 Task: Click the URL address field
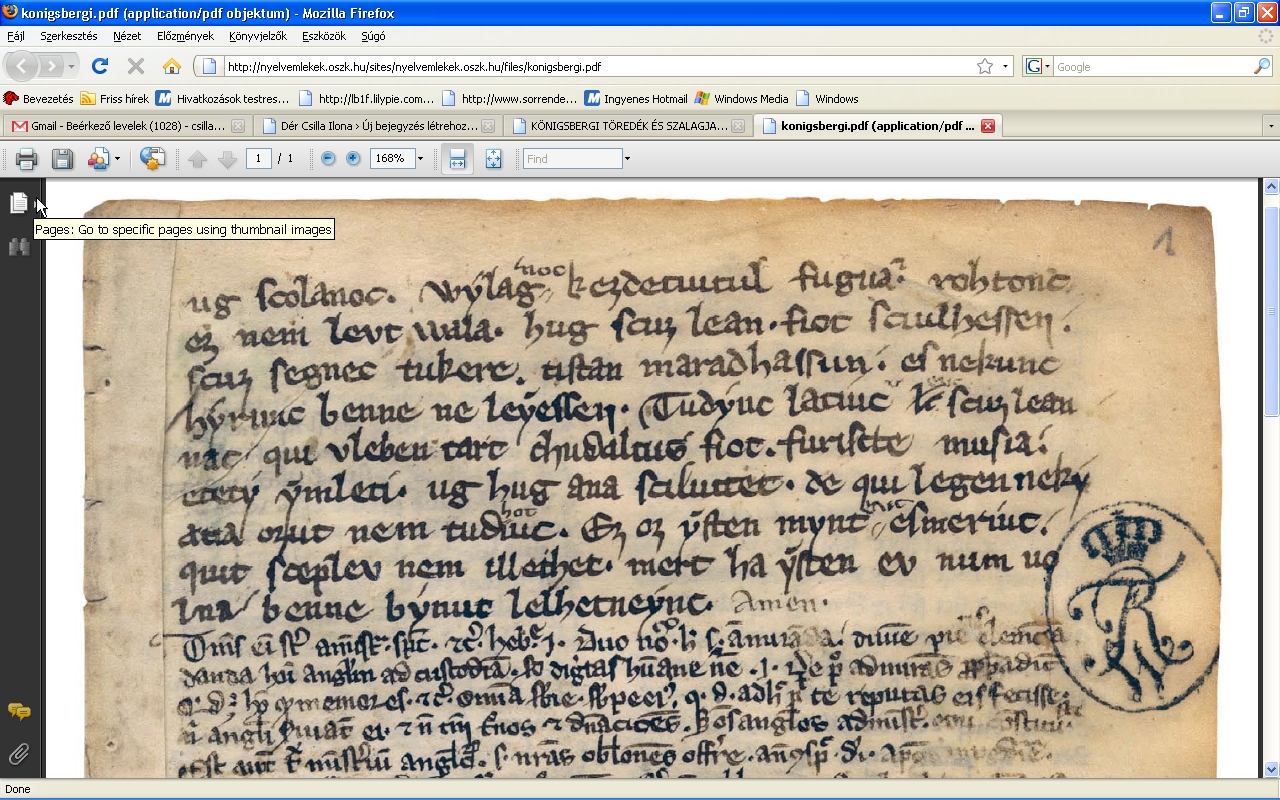[x=598, y=67]
